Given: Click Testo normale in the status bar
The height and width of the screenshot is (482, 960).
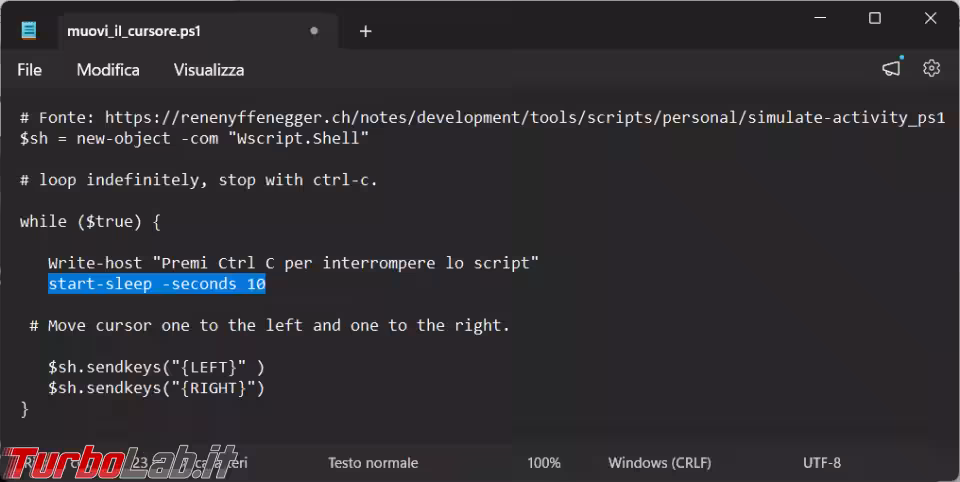Looking at the screenshot, I should click(373, 463).
